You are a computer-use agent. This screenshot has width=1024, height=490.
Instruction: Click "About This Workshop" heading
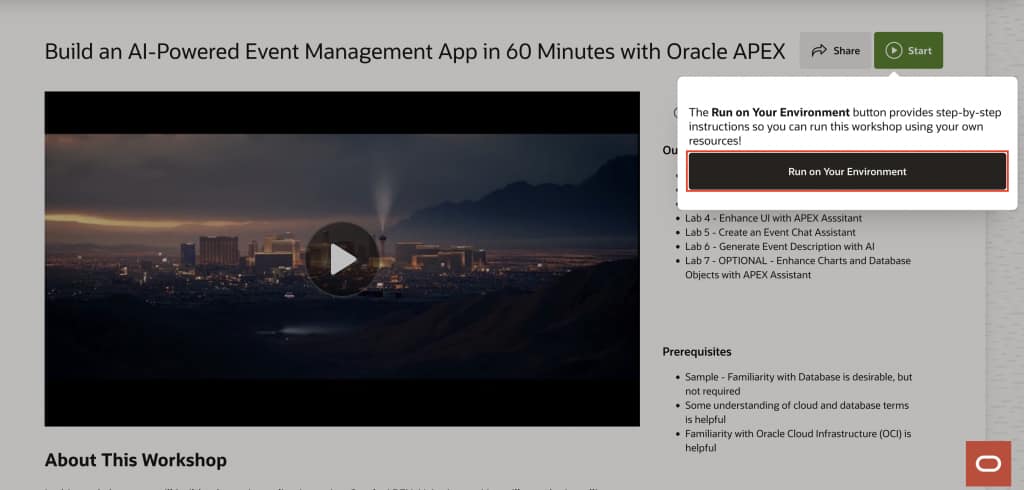click(136, 460)
